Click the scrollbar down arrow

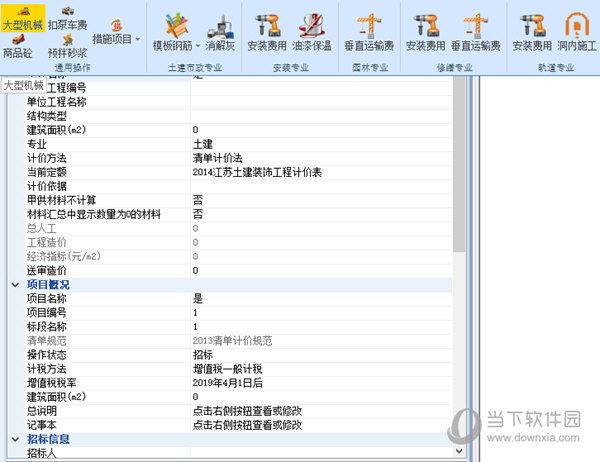(x=459, y=451)
